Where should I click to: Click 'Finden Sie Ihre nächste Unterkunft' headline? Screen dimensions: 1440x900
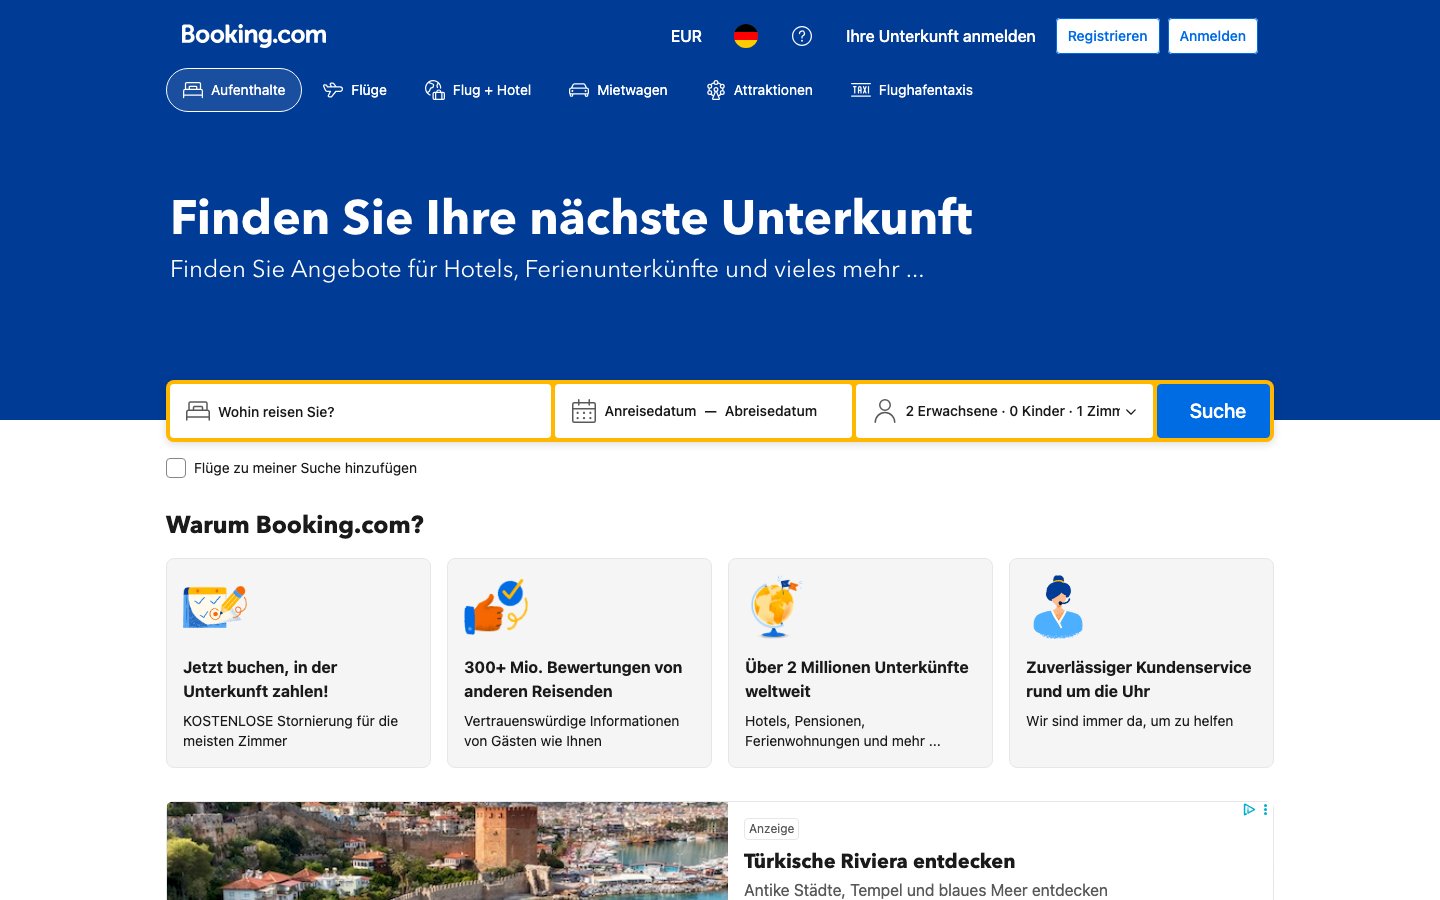pyautogui.click(x=571, y=217)
